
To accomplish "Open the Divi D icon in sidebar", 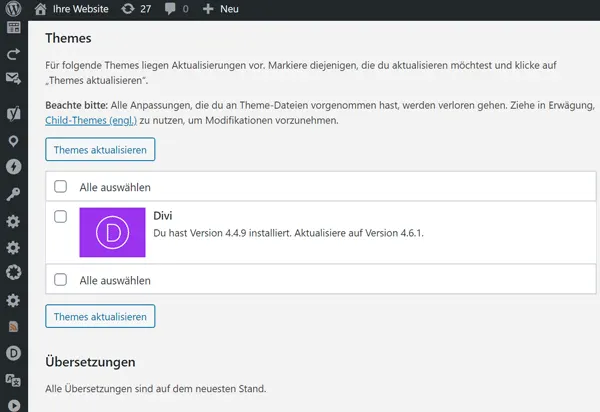I will point(13,353).
